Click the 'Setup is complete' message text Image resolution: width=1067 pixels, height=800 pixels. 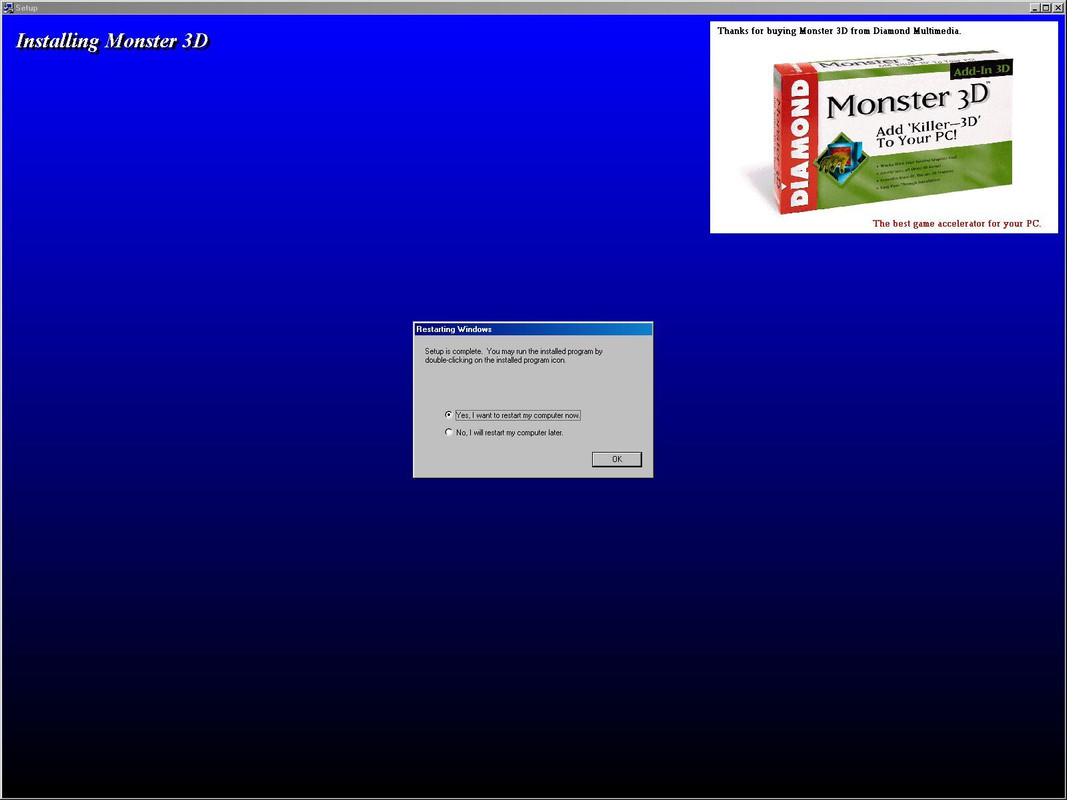pyautogui.click(x=514, y=356)
